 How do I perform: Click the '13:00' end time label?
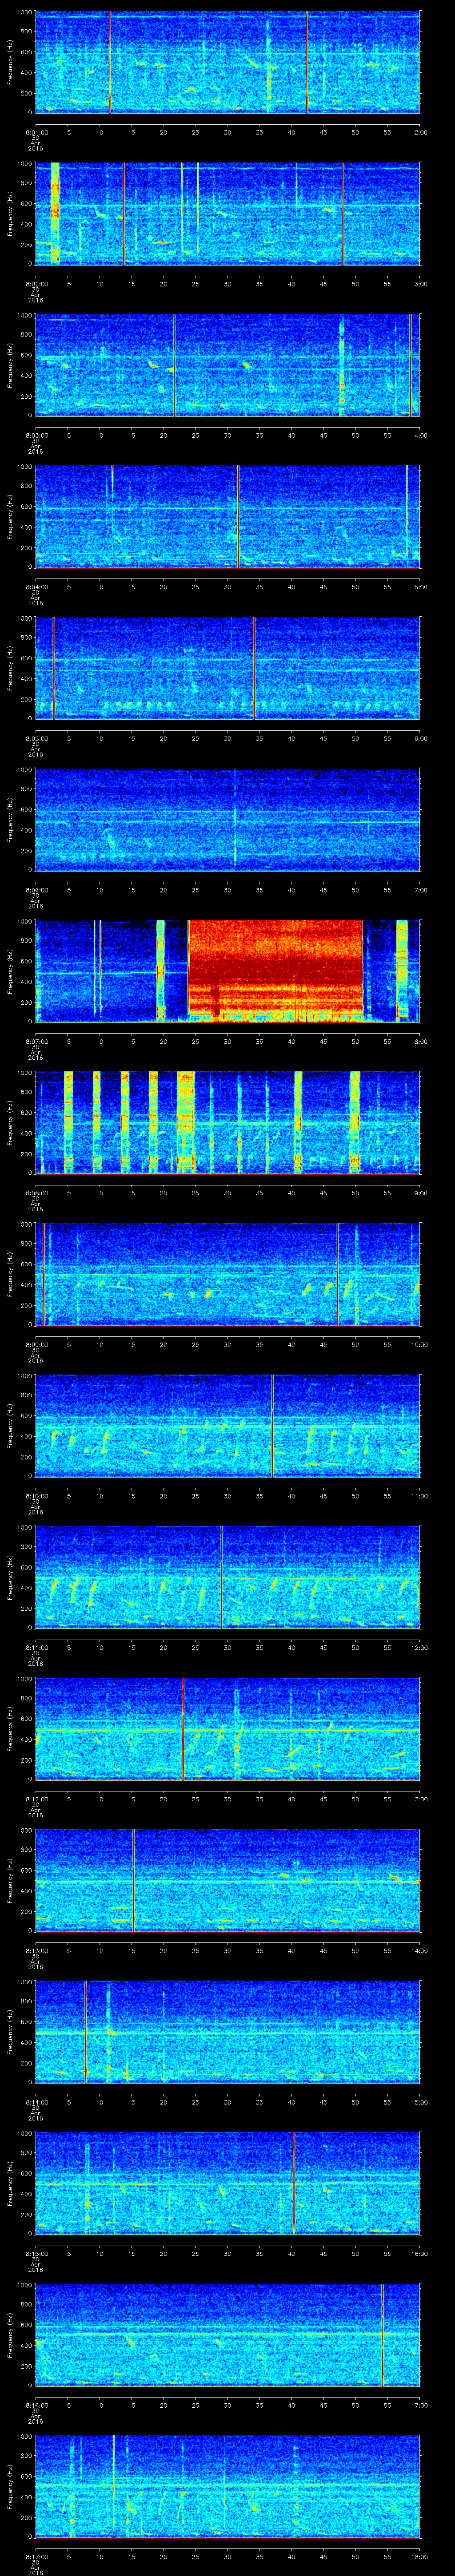click(x=419, y=1799)
